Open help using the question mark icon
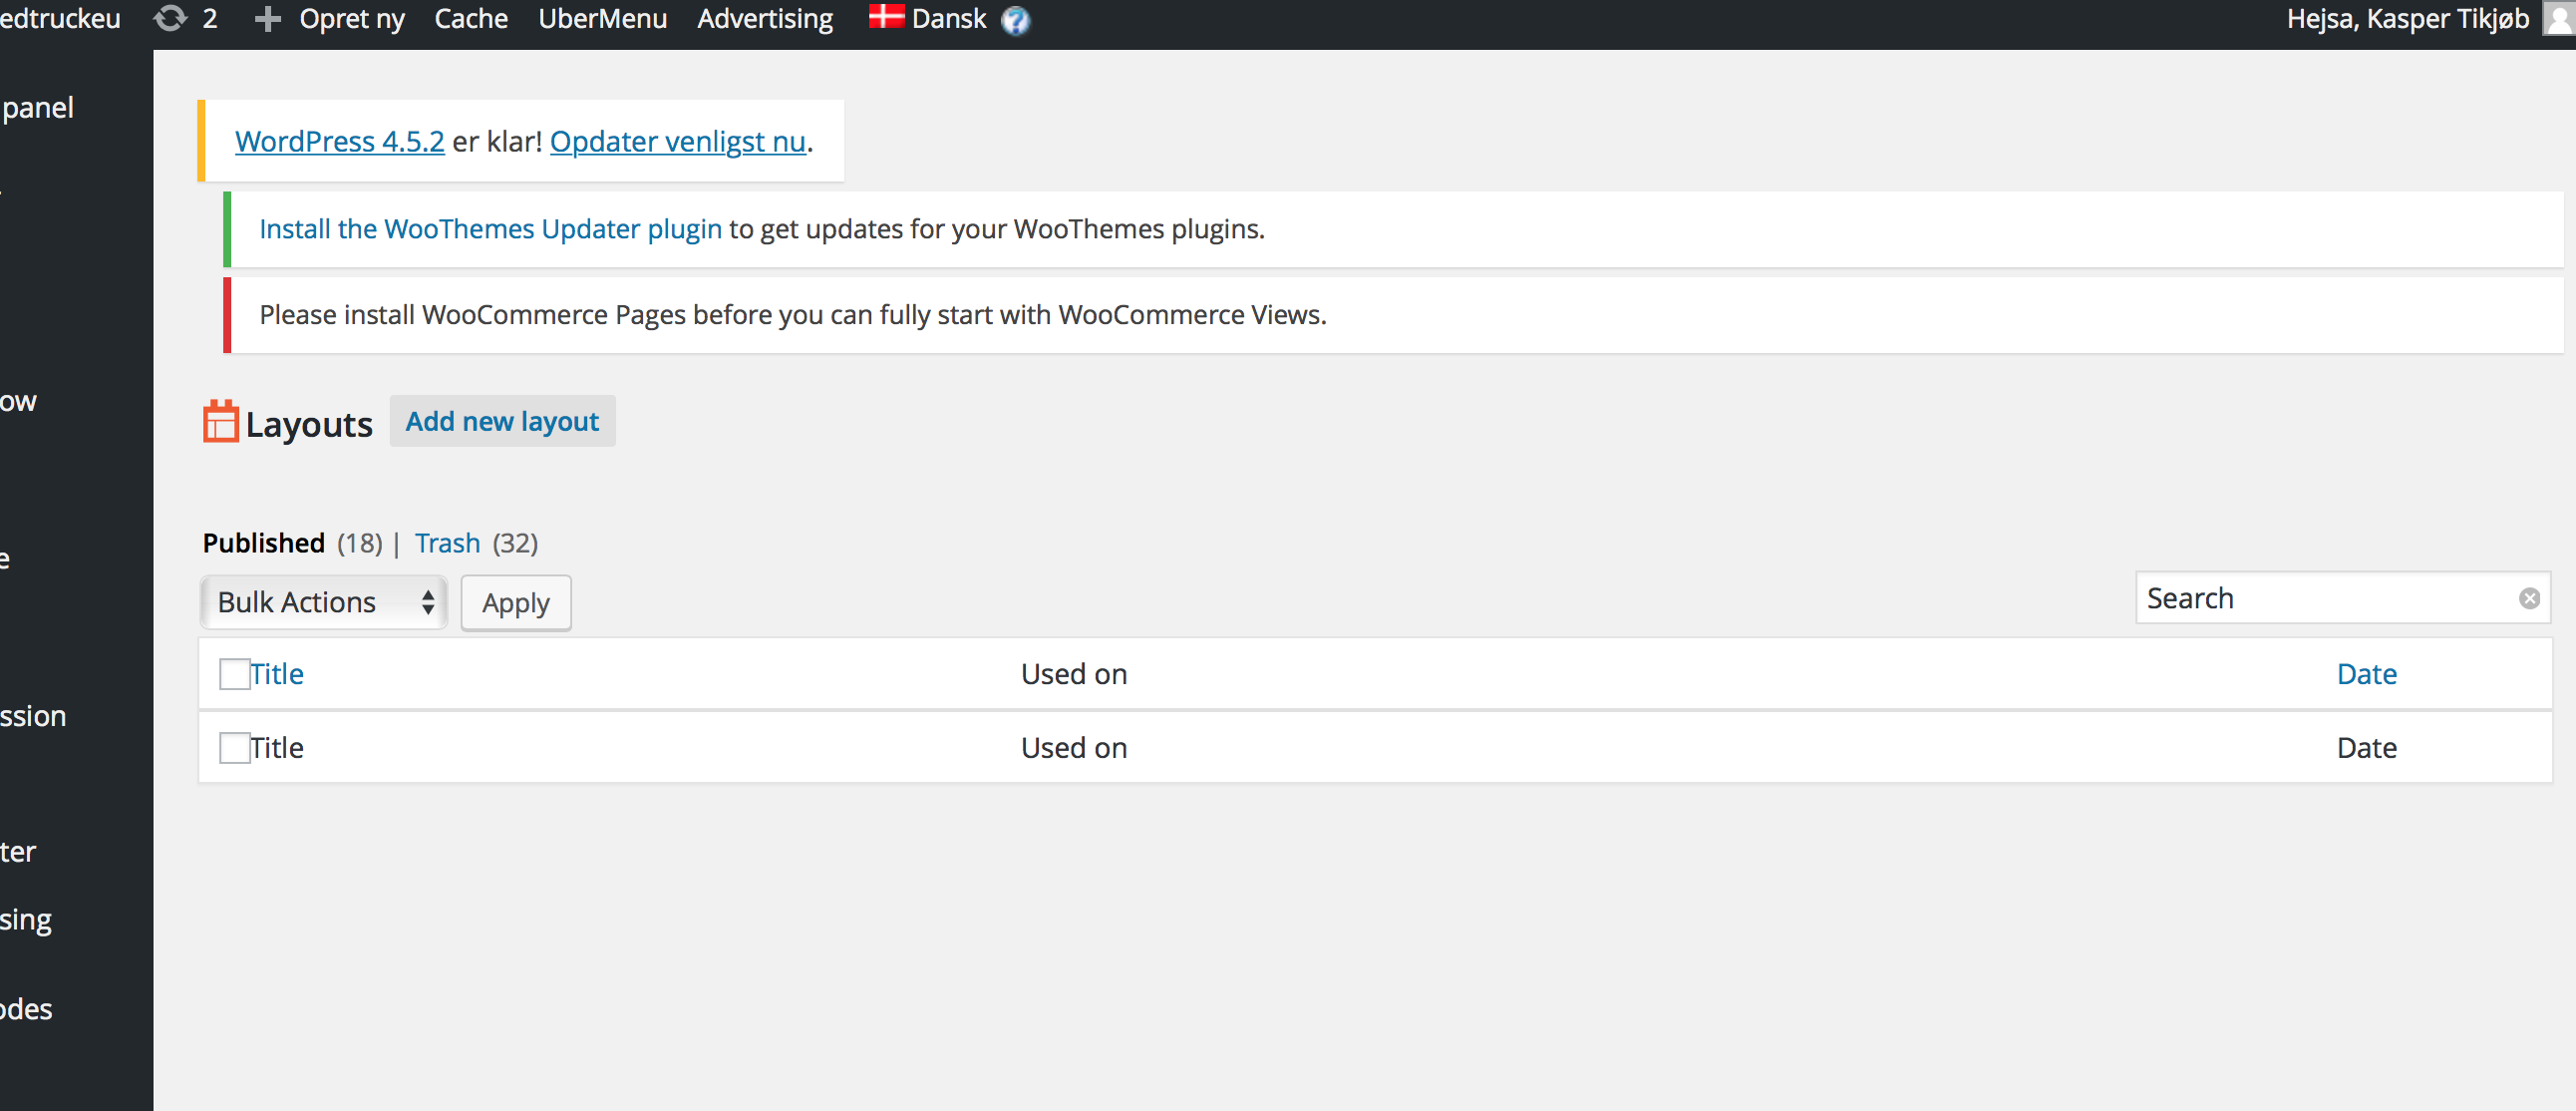The width and height of the screenshot is (2576, 1111). pyautogui.click(x=1016, y=21)
